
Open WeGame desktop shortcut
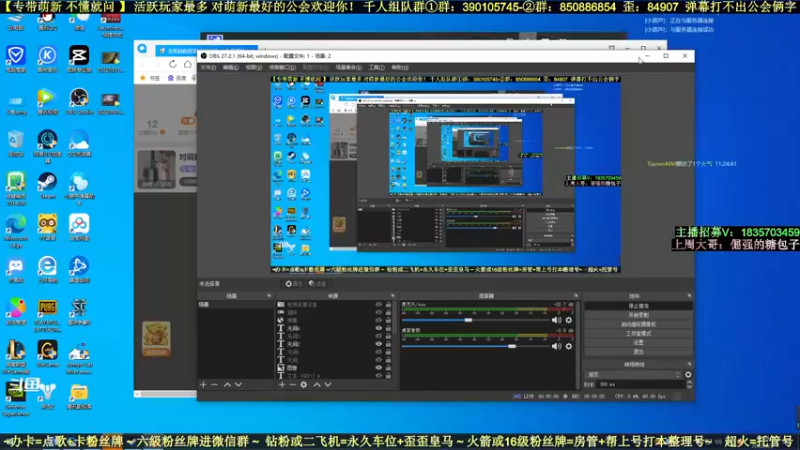tap(47, 354)
